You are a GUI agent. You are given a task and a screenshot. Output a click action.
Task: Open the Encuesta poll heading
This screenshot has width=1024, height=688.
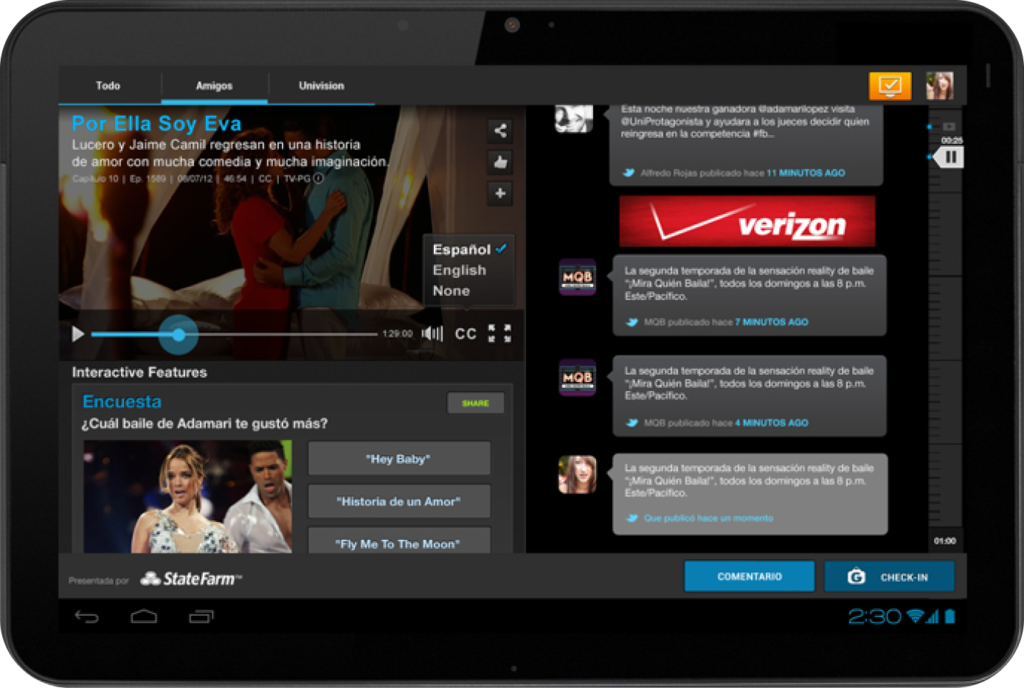122,401
